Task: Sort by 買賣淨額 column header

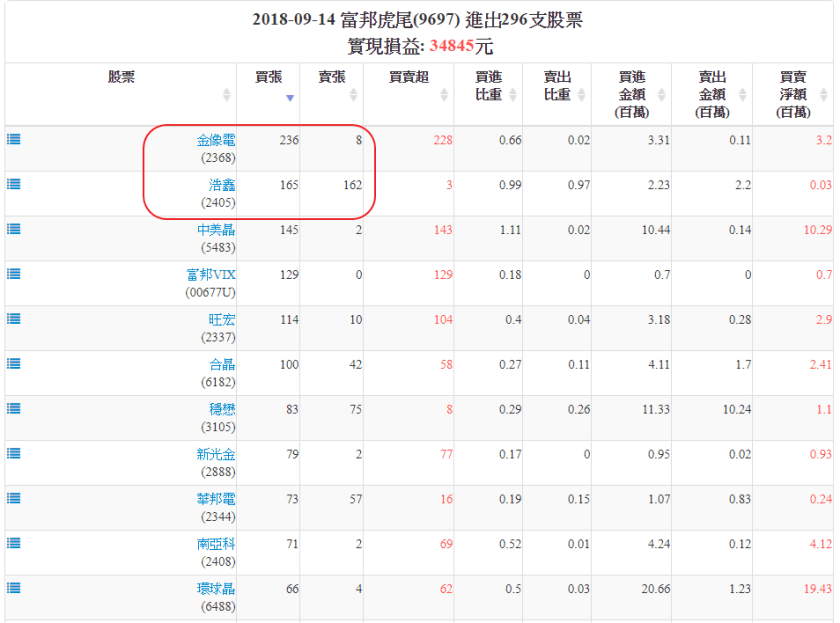Action: pos(793,94)
